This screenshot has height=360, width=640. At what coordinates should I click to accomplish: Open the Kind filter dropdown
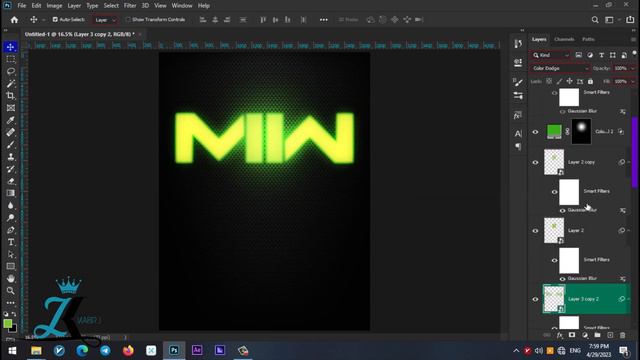tap(550, 55)
